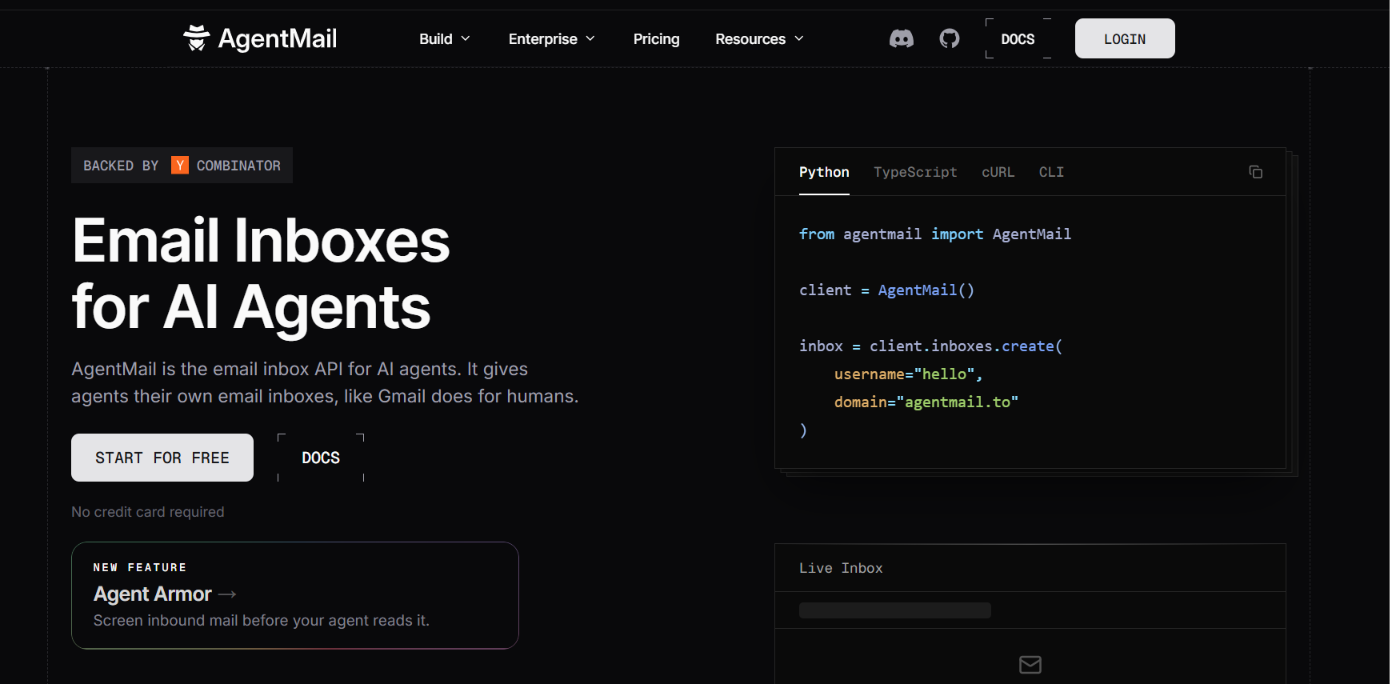Viewport: 1390px width, 684px height.
Task: Click the Live Inbox panel header
Action: click(x=1030, y=568)
